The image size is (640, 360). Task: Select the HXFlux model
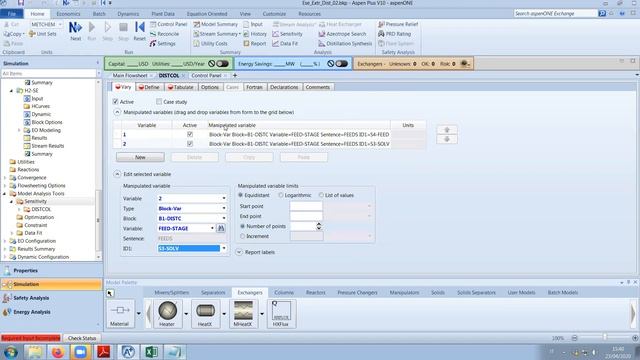pos(281,313)
